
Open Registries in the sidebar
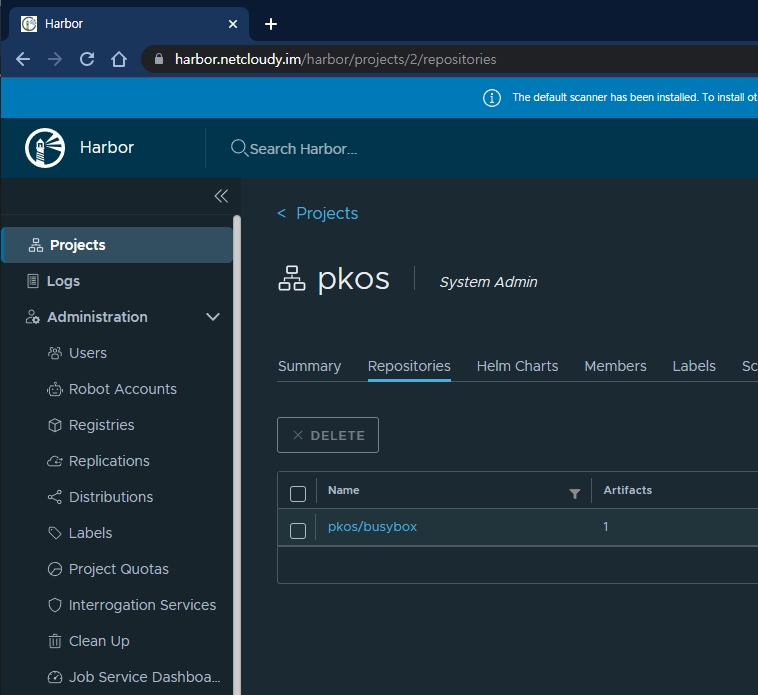tap(102, 425)
